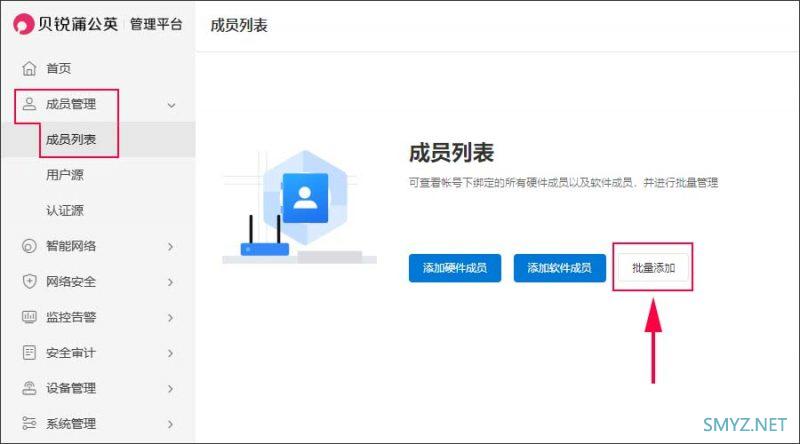Collapse the 成员管理 chevron
Viewport: 800px width, 444px height.
171,105
